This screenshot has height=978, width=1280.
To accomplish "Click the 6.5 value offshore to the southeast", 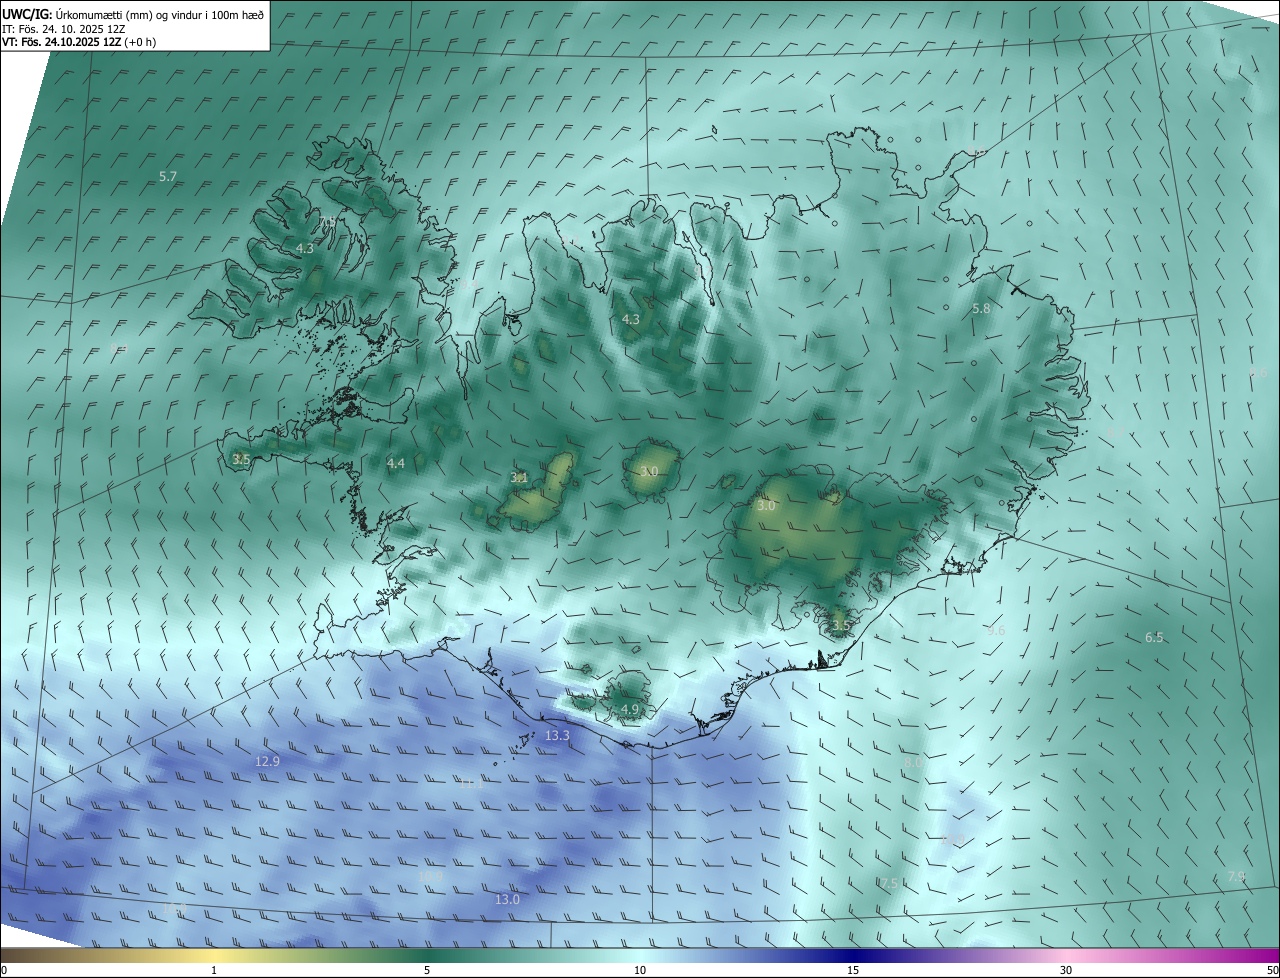I will click(1154, 637).
